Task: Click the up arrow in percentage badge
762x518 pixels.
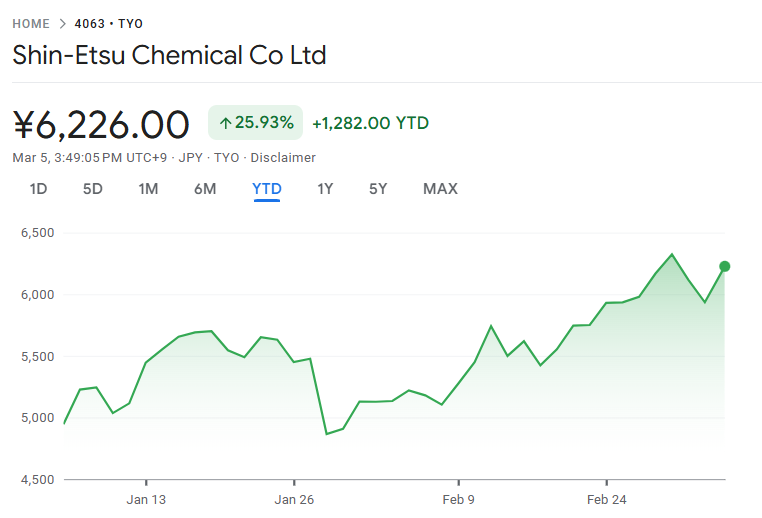Action: (x=225, y=124)
